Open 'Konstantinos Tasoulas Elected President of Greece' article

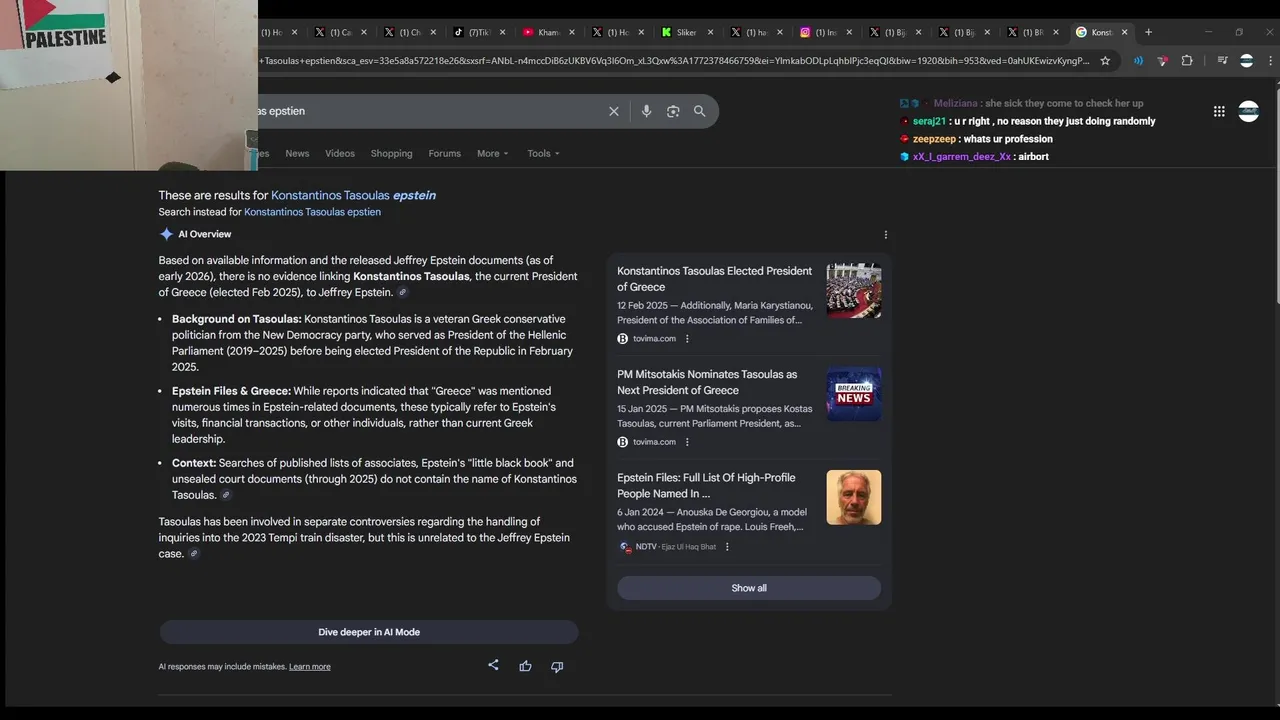coord(714,279)
